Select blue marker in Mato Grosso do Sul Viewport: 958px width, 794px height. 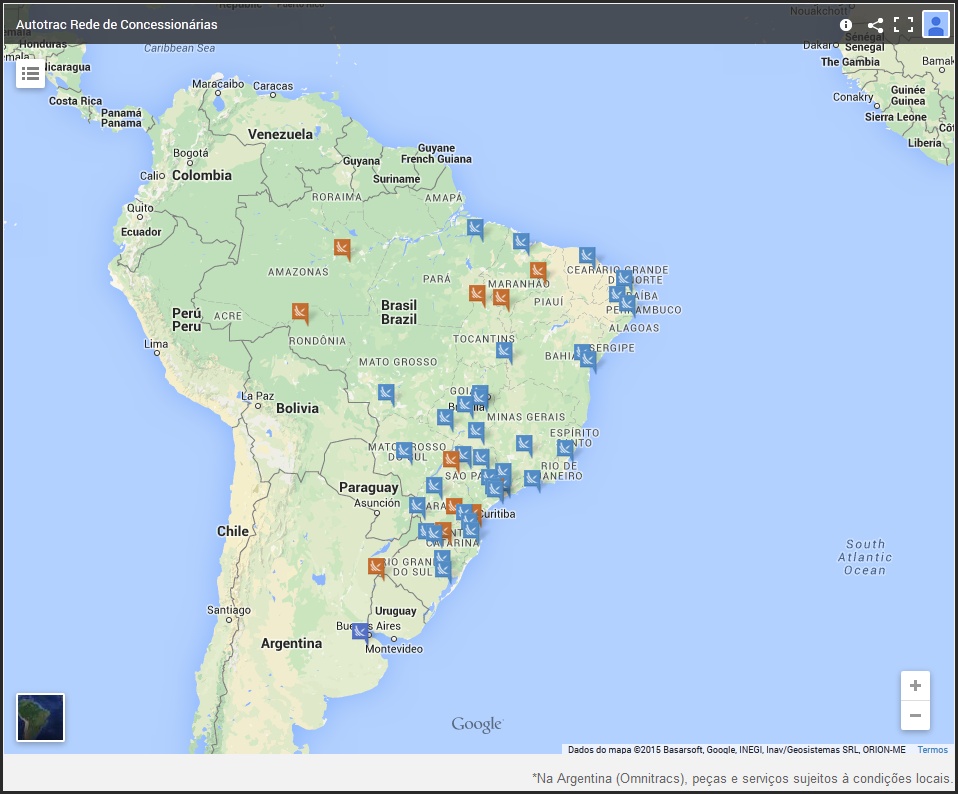(404, 451)
